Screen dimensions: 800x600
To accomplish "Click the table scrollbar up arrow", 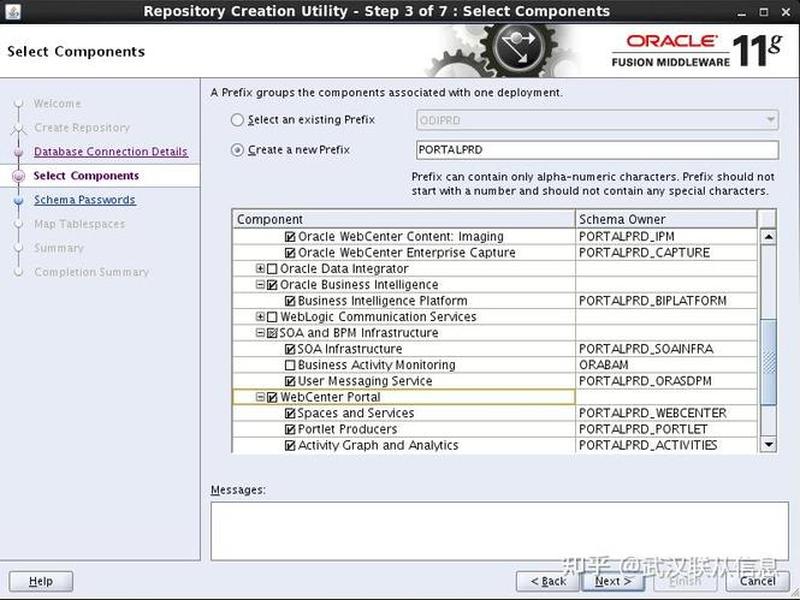I will [768, 237].
